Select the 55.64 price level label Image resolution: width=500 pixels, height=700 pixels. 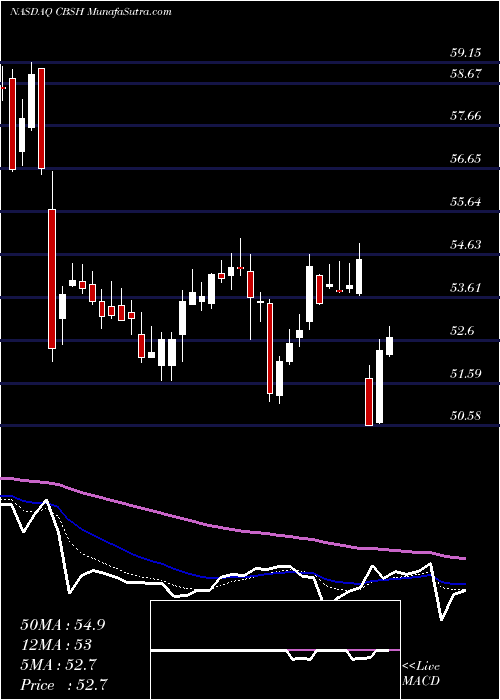click(465, 202)
